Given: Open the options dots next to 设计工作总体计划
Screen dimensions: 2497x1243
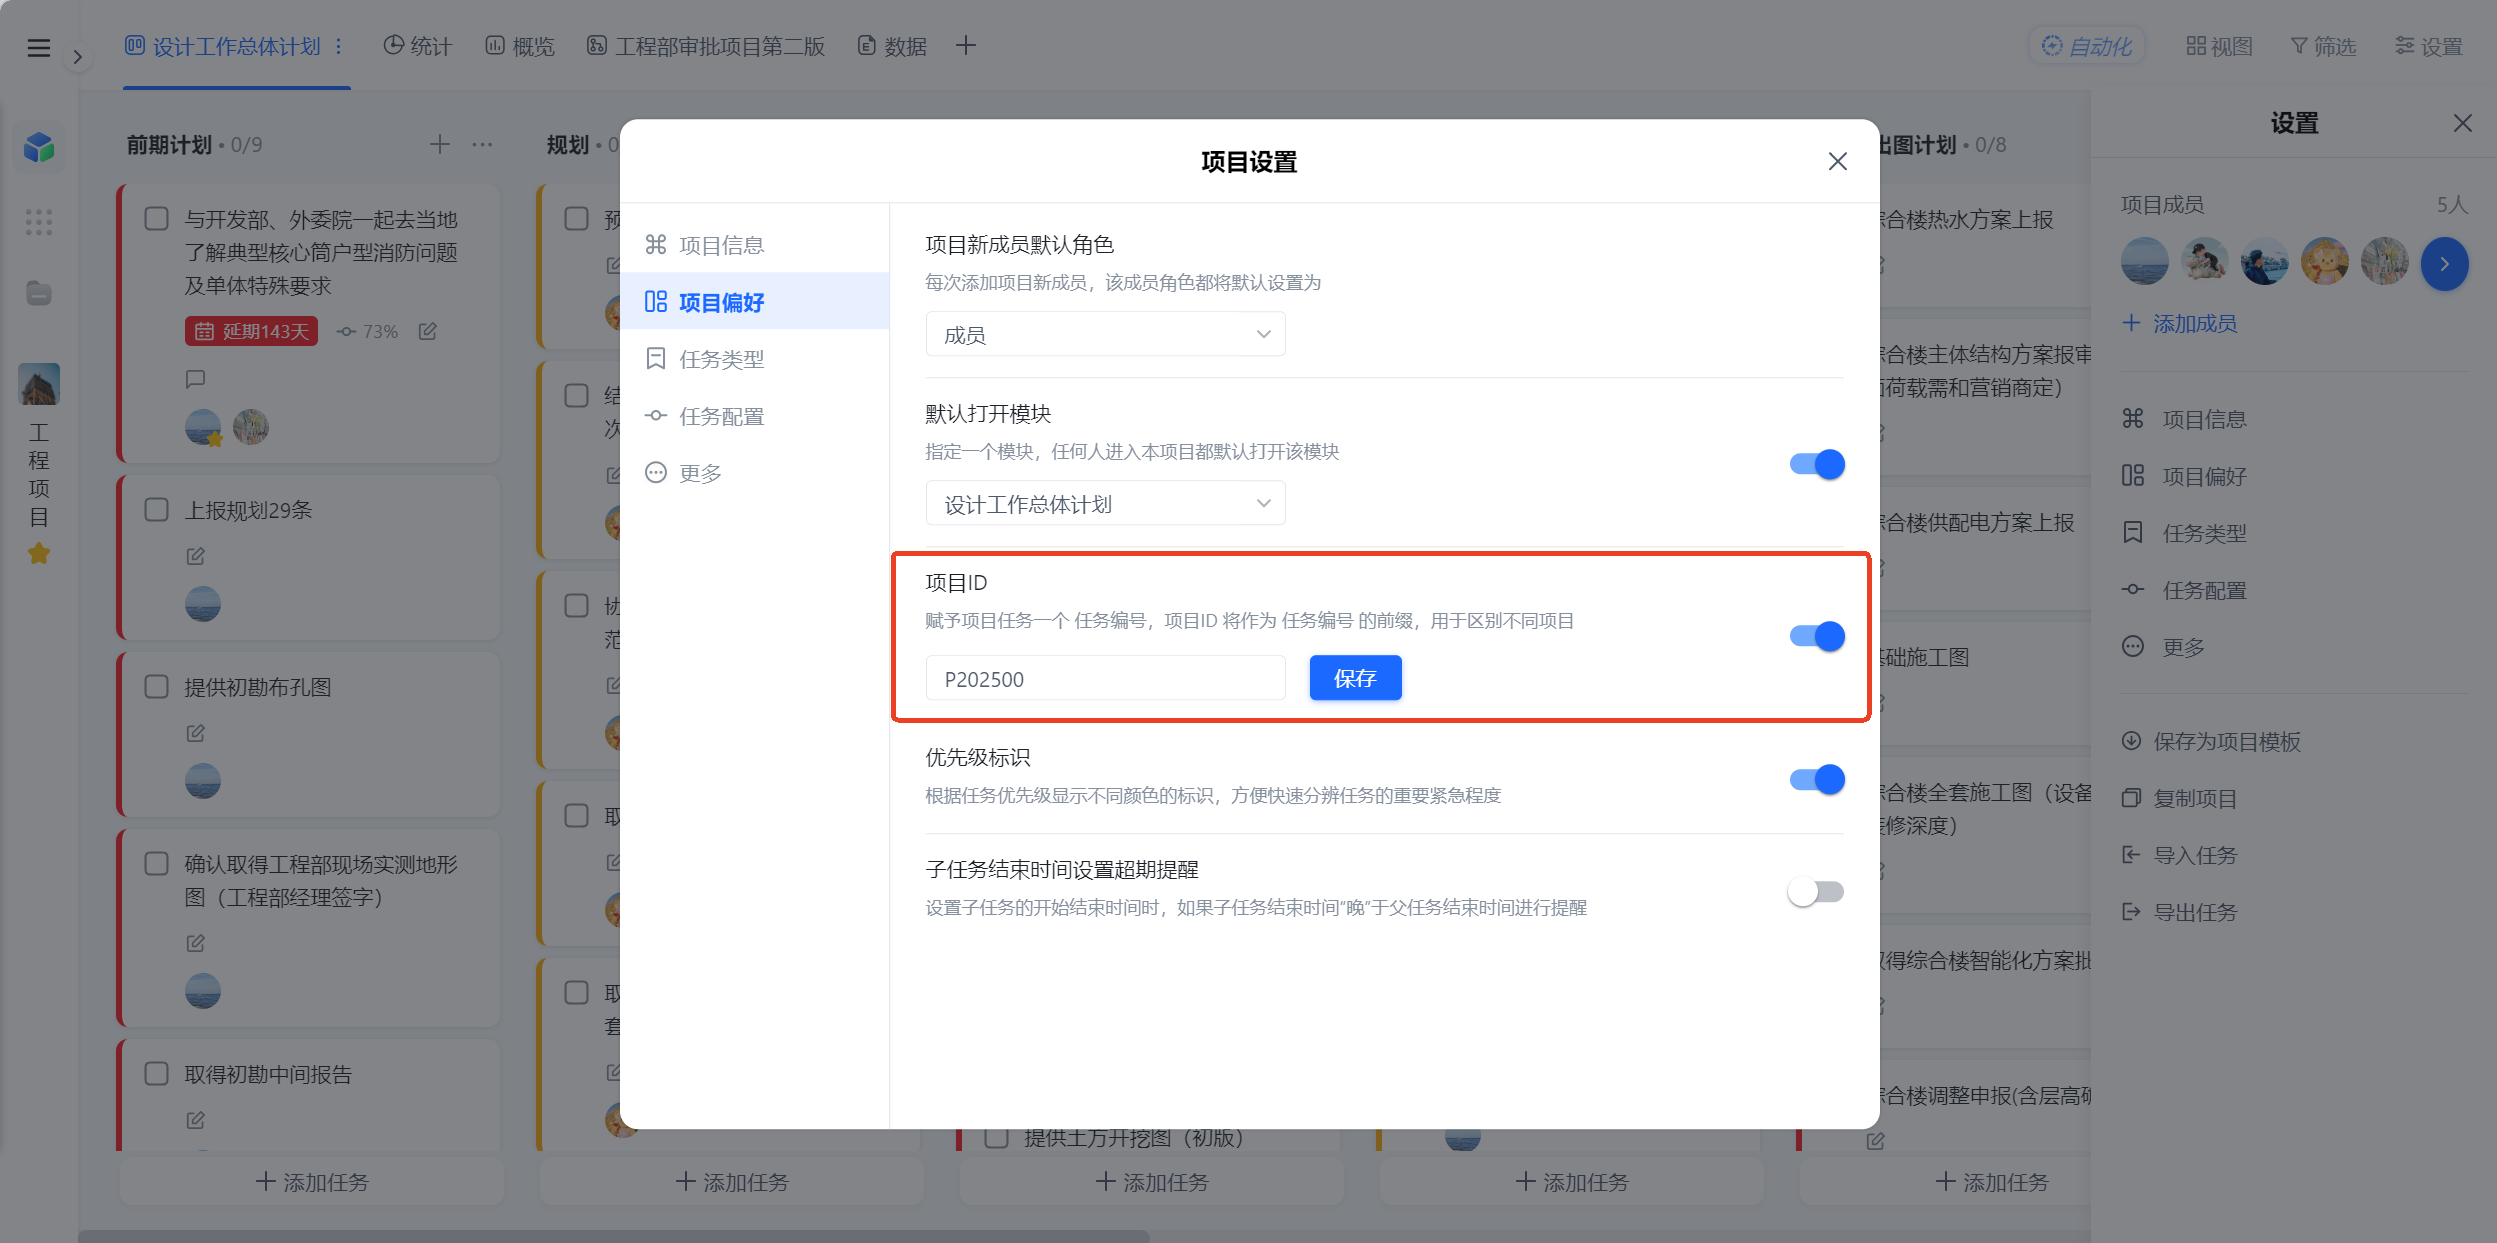Looking at the screenshot, I should tap(339, 46).
